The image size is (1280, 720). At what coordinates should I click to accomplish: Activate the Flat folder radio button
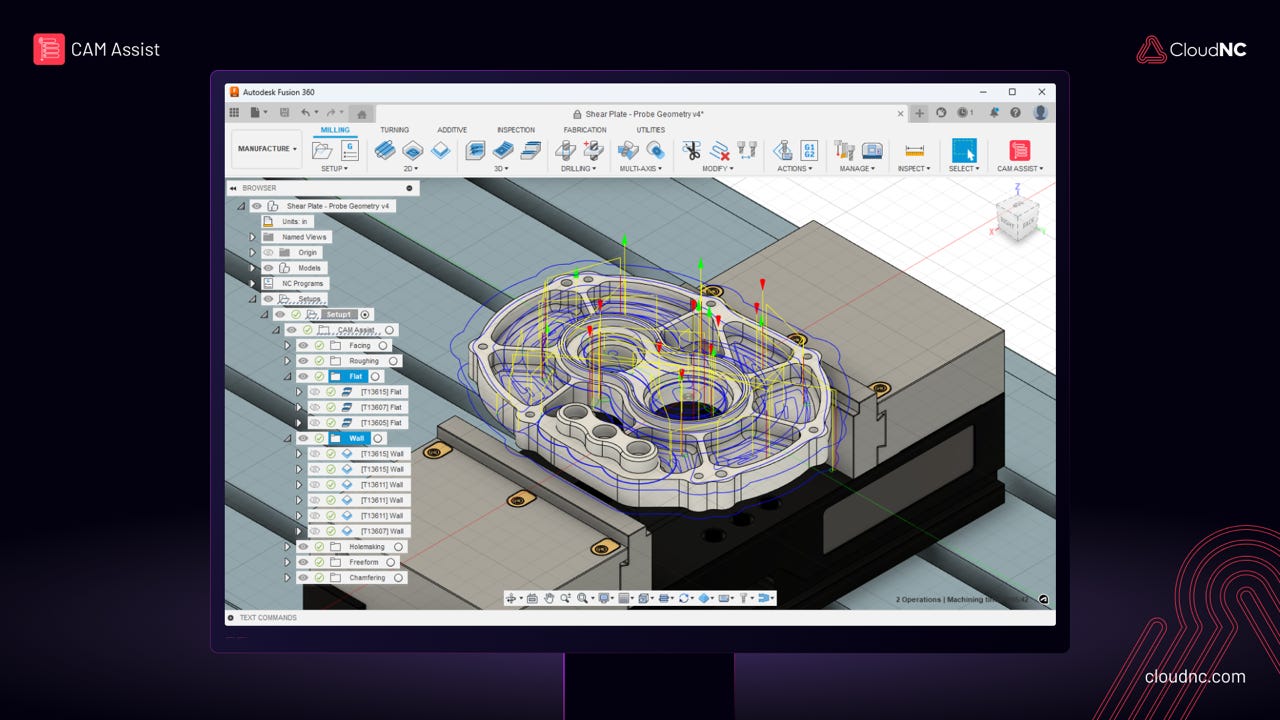pyautogui.click(x=375, y=376)
